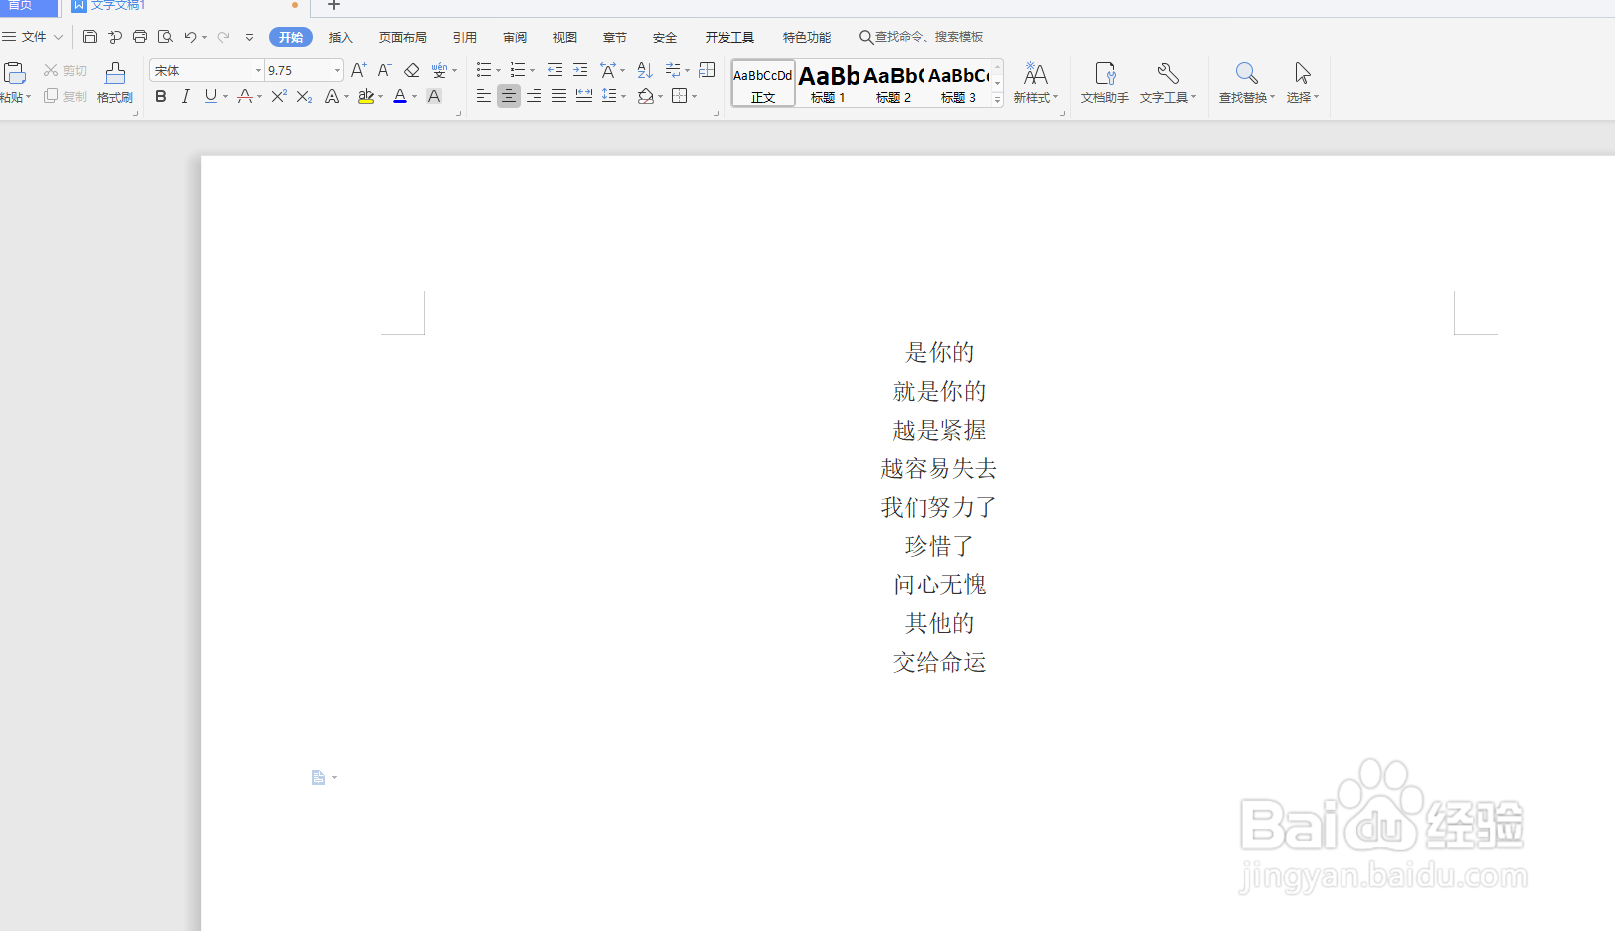
Task: Click the Superscript X² icon
Action: coord(279,96)
